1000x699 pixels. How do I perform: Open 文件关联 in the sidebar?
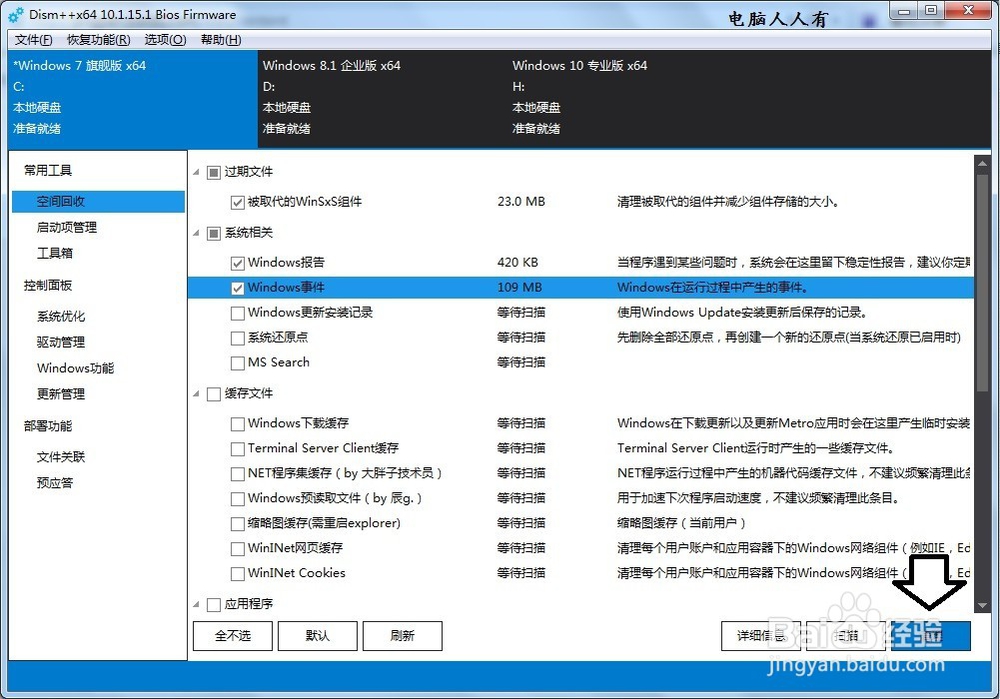click(x=61, y=457)
